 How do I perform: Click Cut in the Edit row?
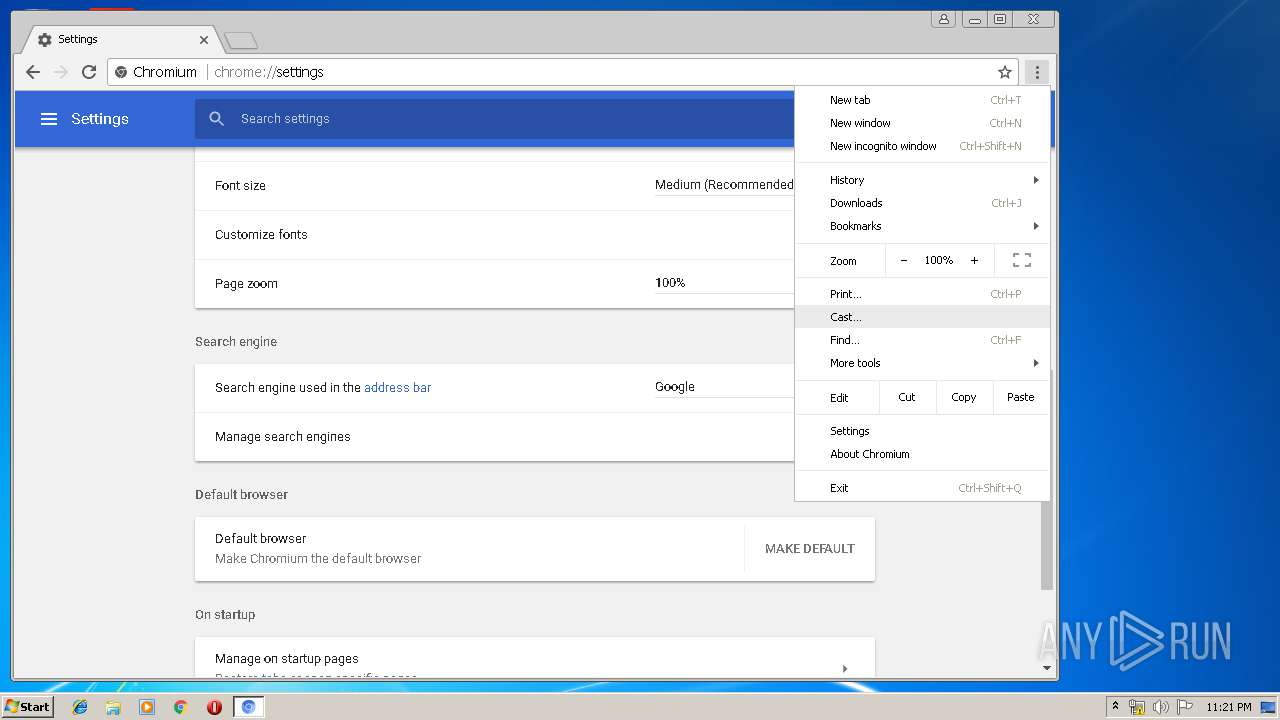click(x=907, y=397)
